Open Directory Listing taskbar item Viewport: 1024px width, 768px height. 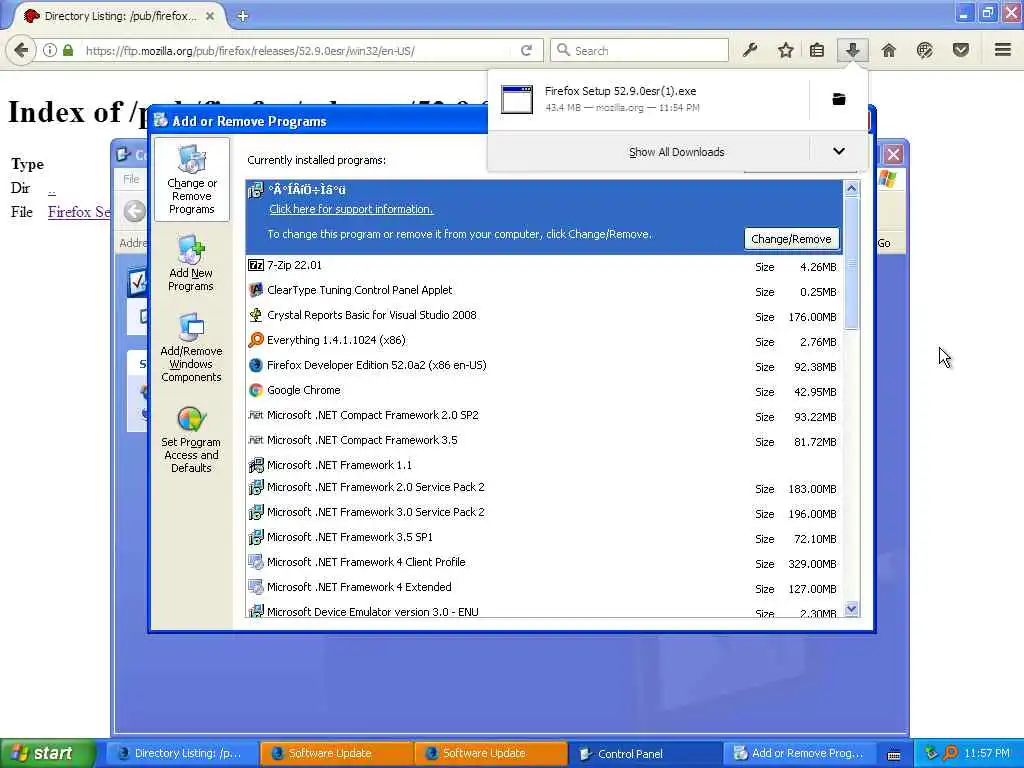click(182, 753)
